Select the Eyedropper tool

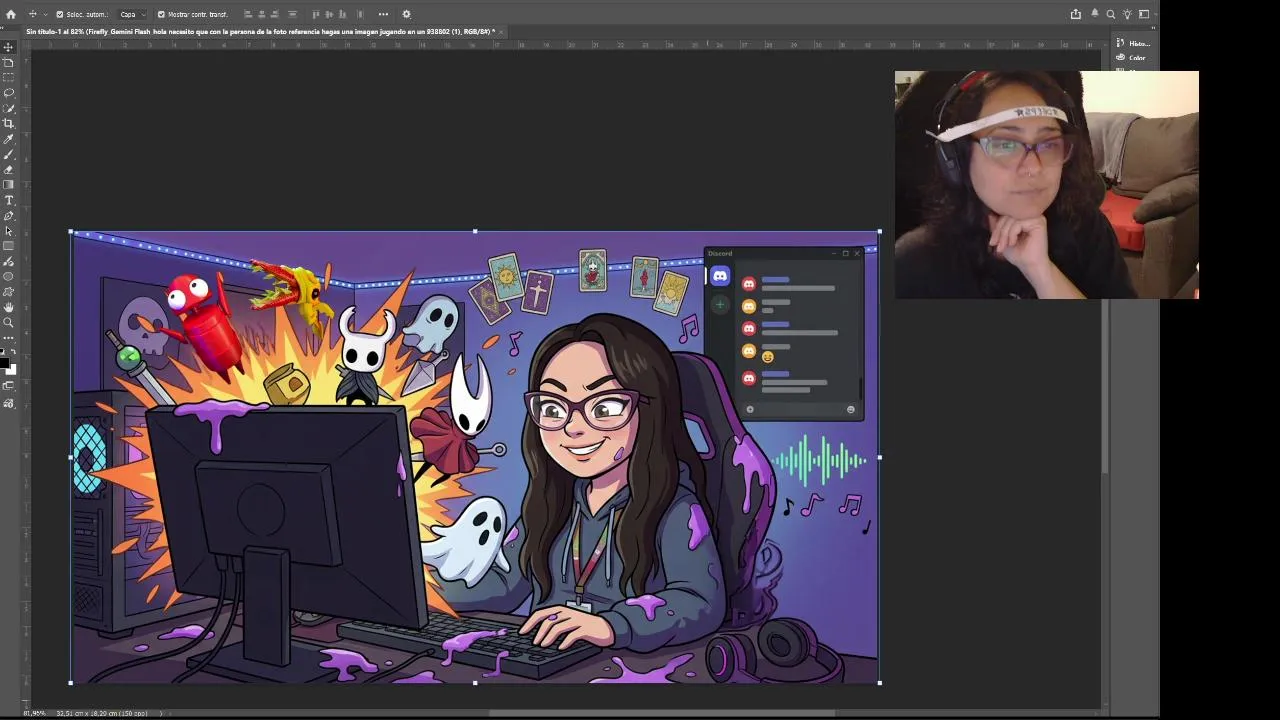point(9,139)
